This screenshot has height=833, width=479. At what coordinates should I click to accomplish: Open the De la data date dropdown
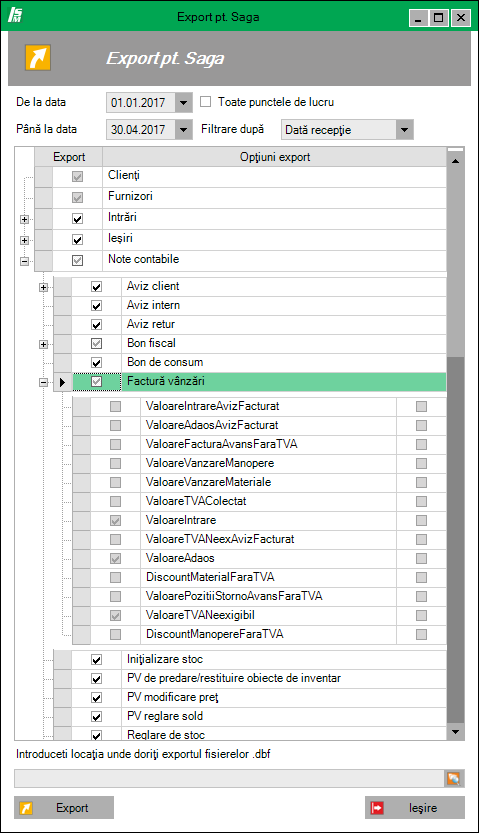[x=184, y=103]
